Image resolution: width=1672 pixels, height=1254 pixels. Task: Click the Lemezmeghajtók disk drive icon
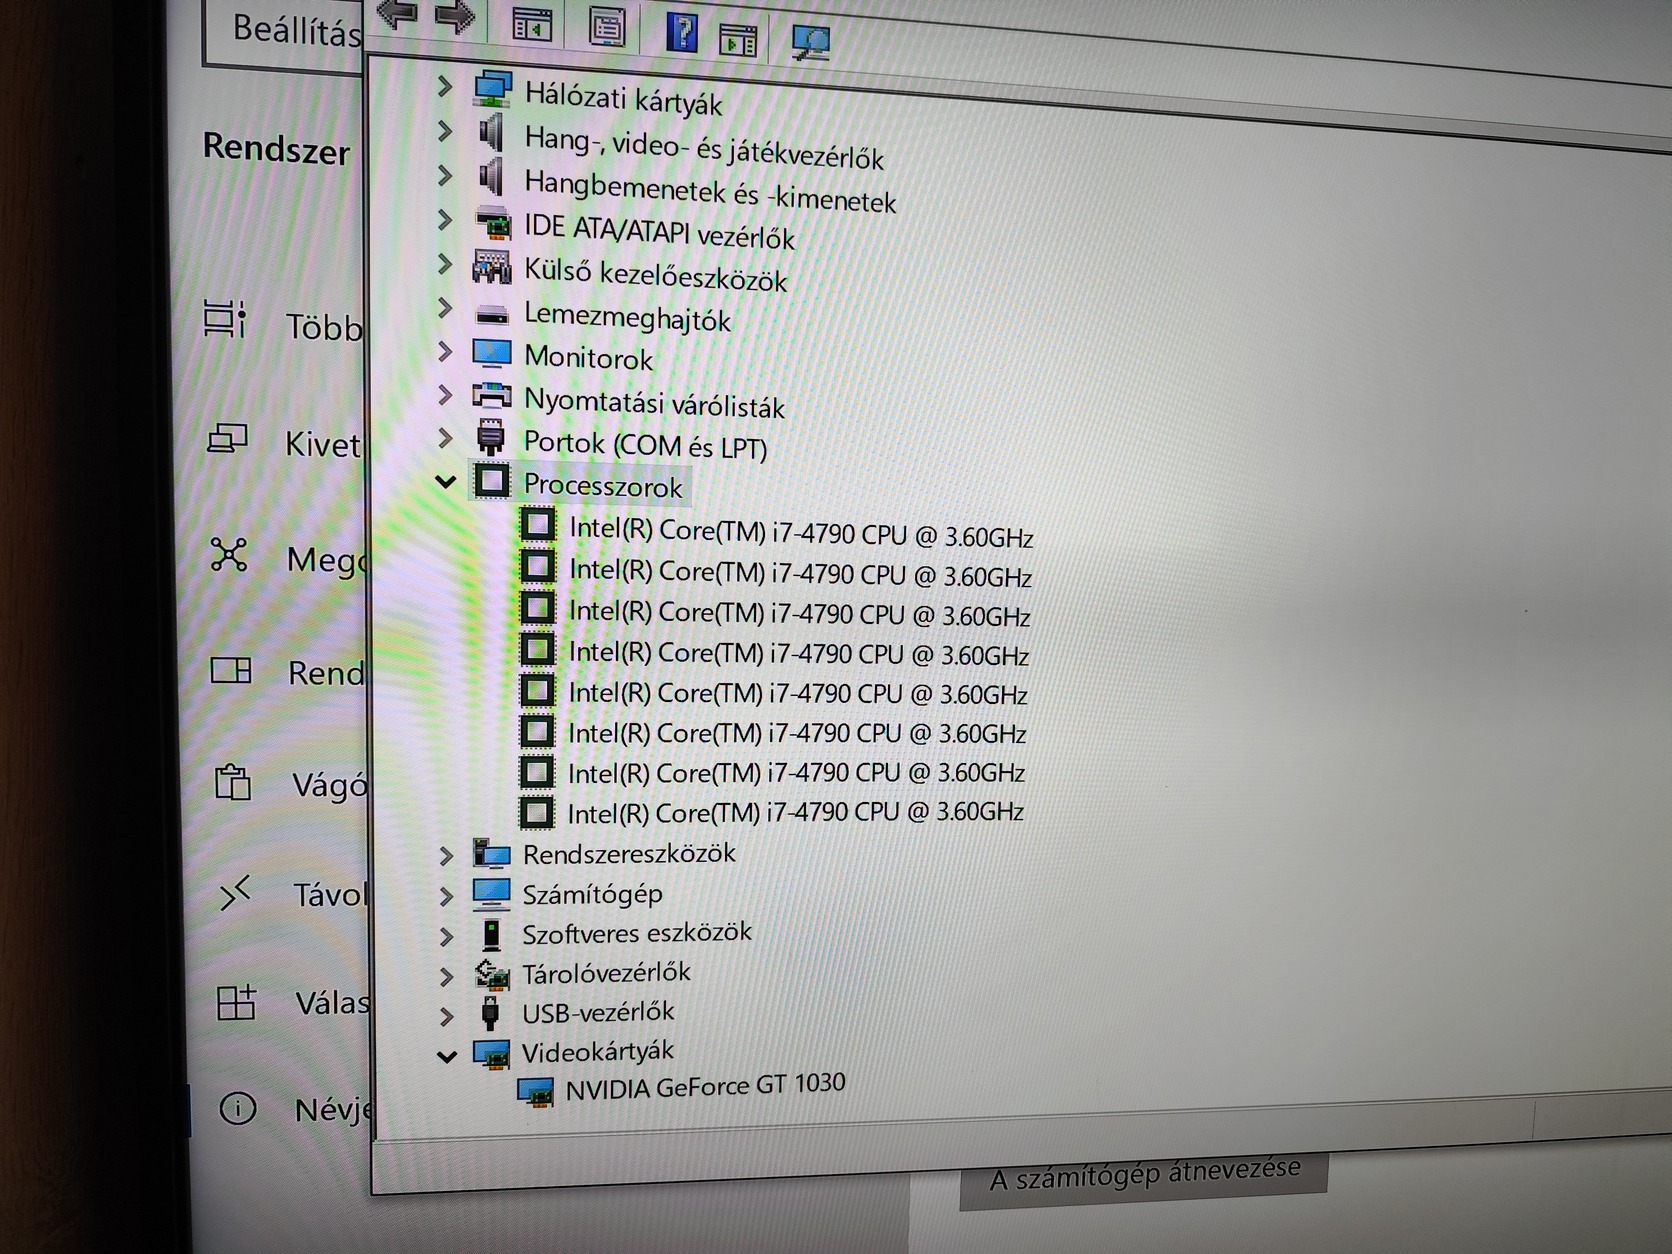click(x=492, y=314)
